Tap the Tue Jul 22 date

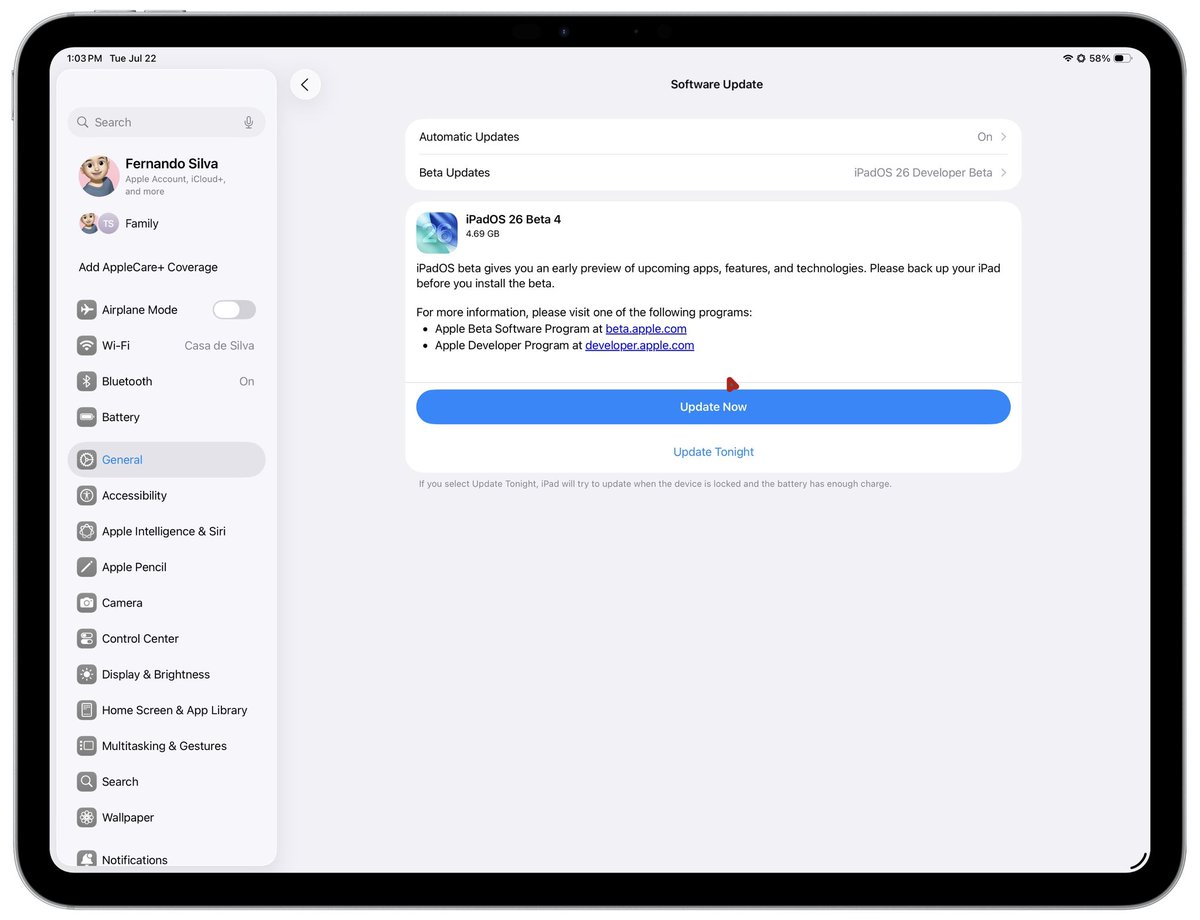(133, 59)
